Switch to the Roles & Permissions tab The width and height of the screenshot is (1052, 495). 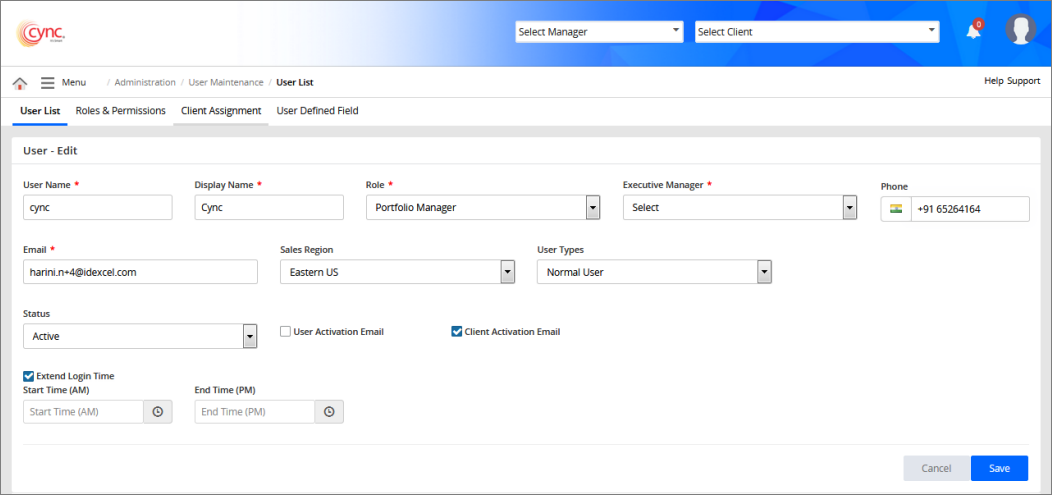pos(120,111)
